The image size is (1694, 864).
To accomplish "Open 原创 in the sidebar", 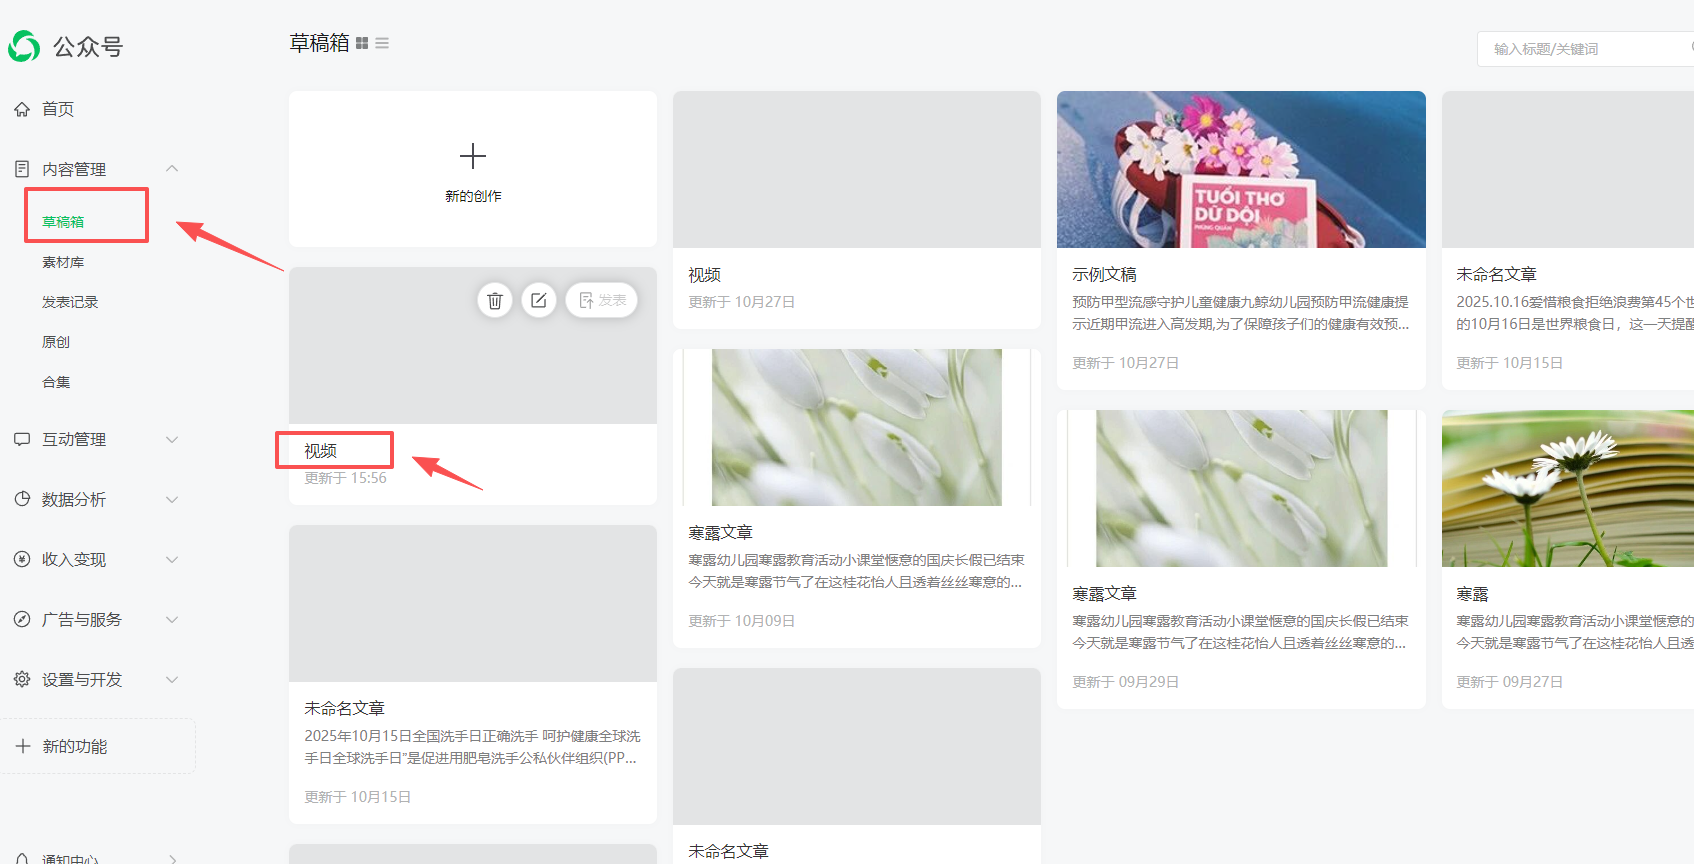I will pos(56,342).
